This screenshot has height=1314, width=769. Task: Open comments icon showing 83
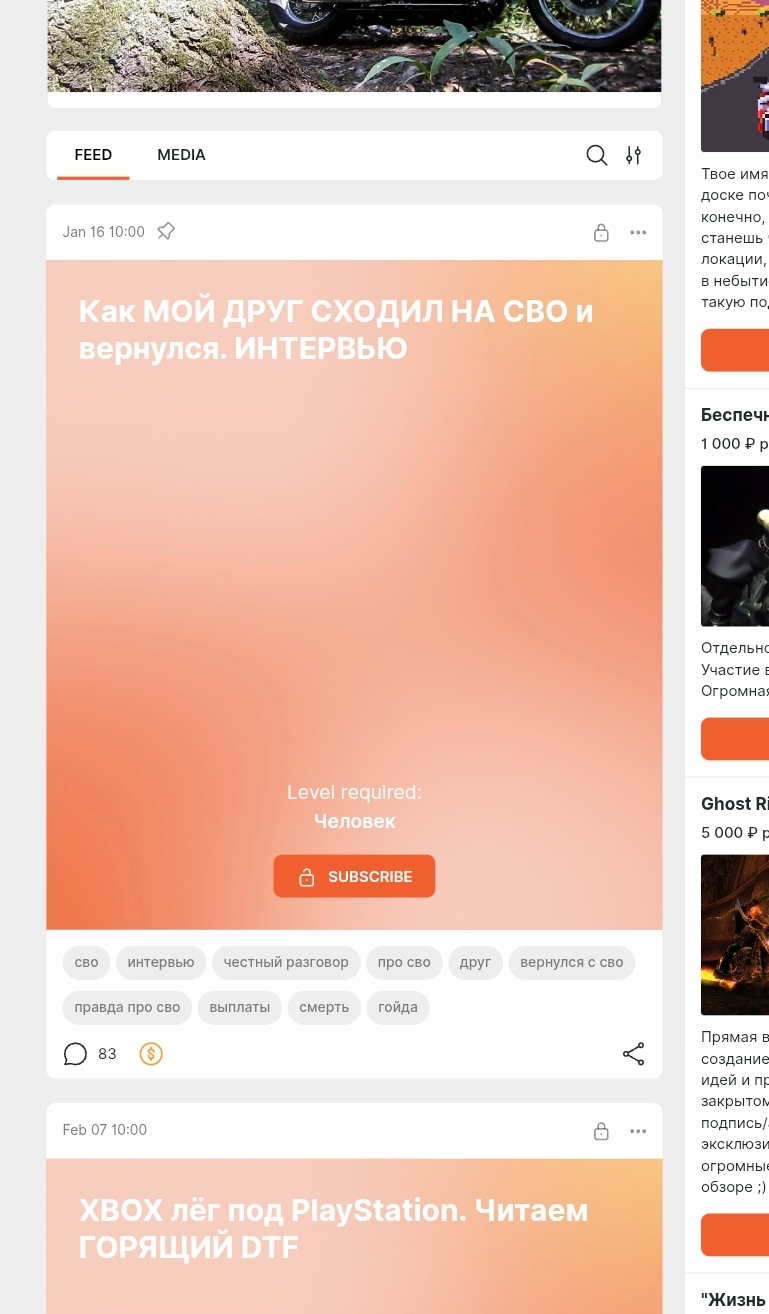click(75, 1054)
